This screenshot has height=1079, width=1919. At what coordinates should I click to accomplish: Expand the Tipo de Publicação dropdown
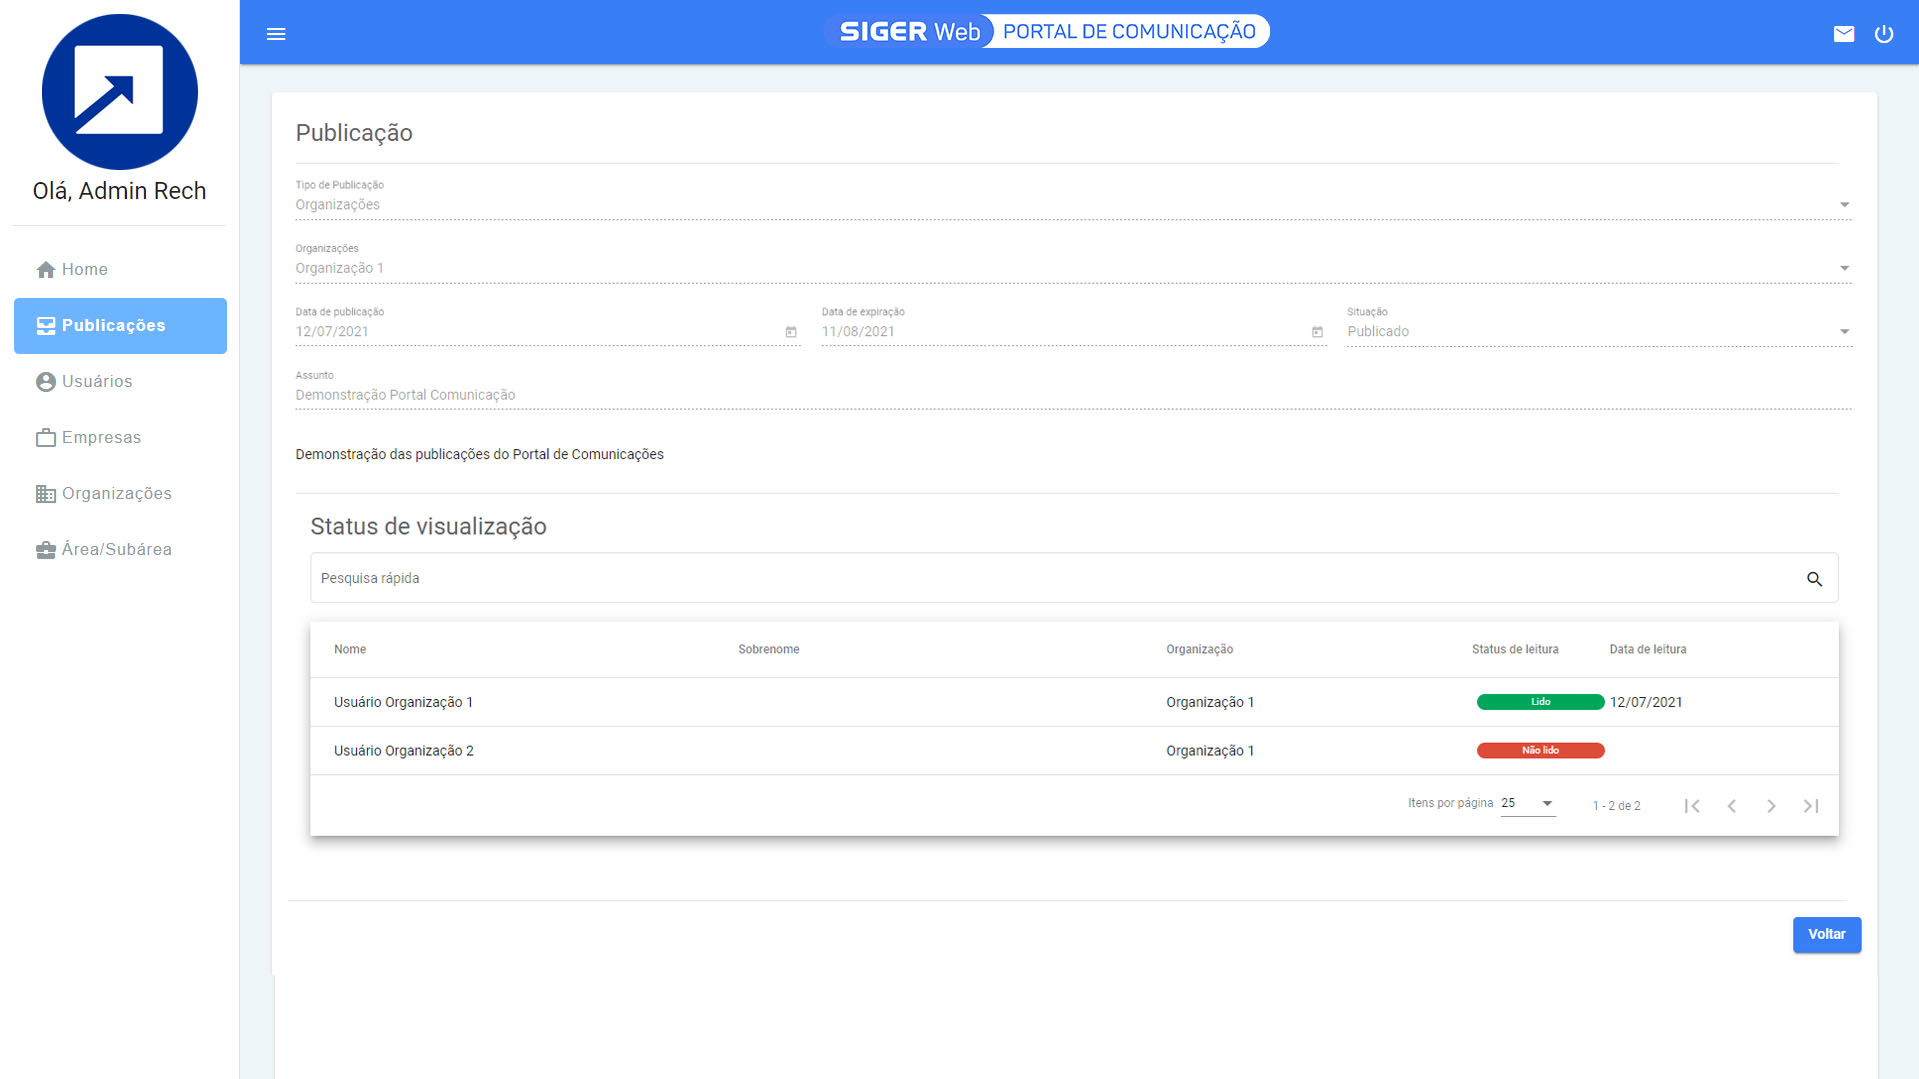click(1844, 205)
